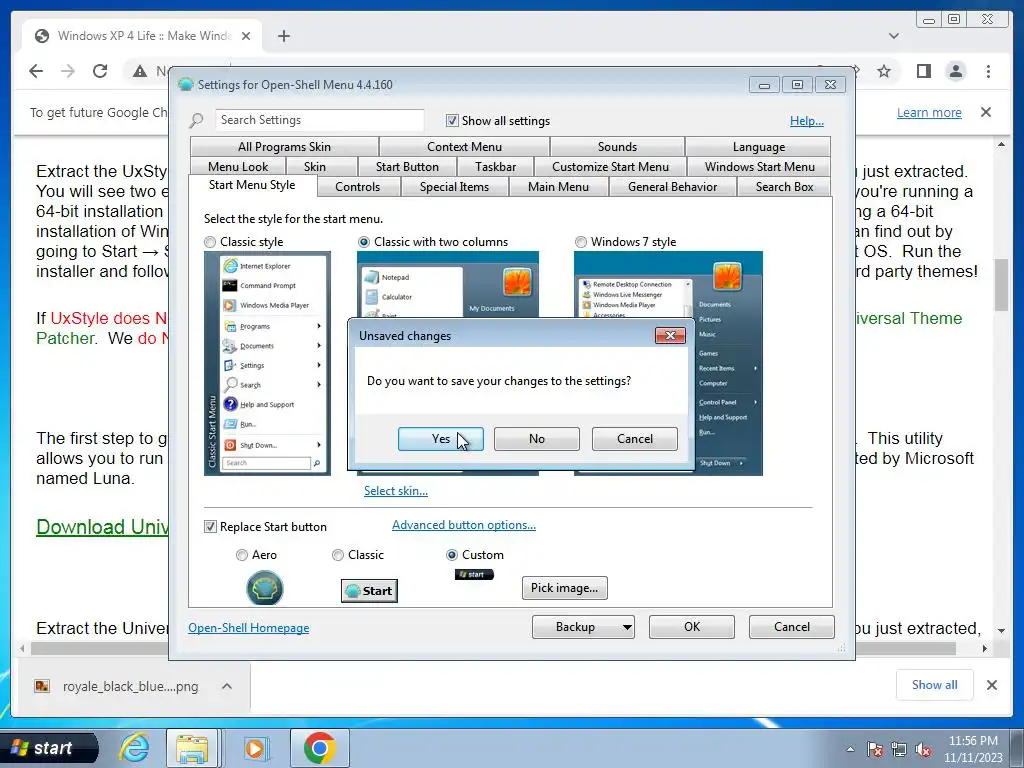This screenshot has height=768, width=1024.
Task: Open General Behavior tab
Action: (672, 187)
